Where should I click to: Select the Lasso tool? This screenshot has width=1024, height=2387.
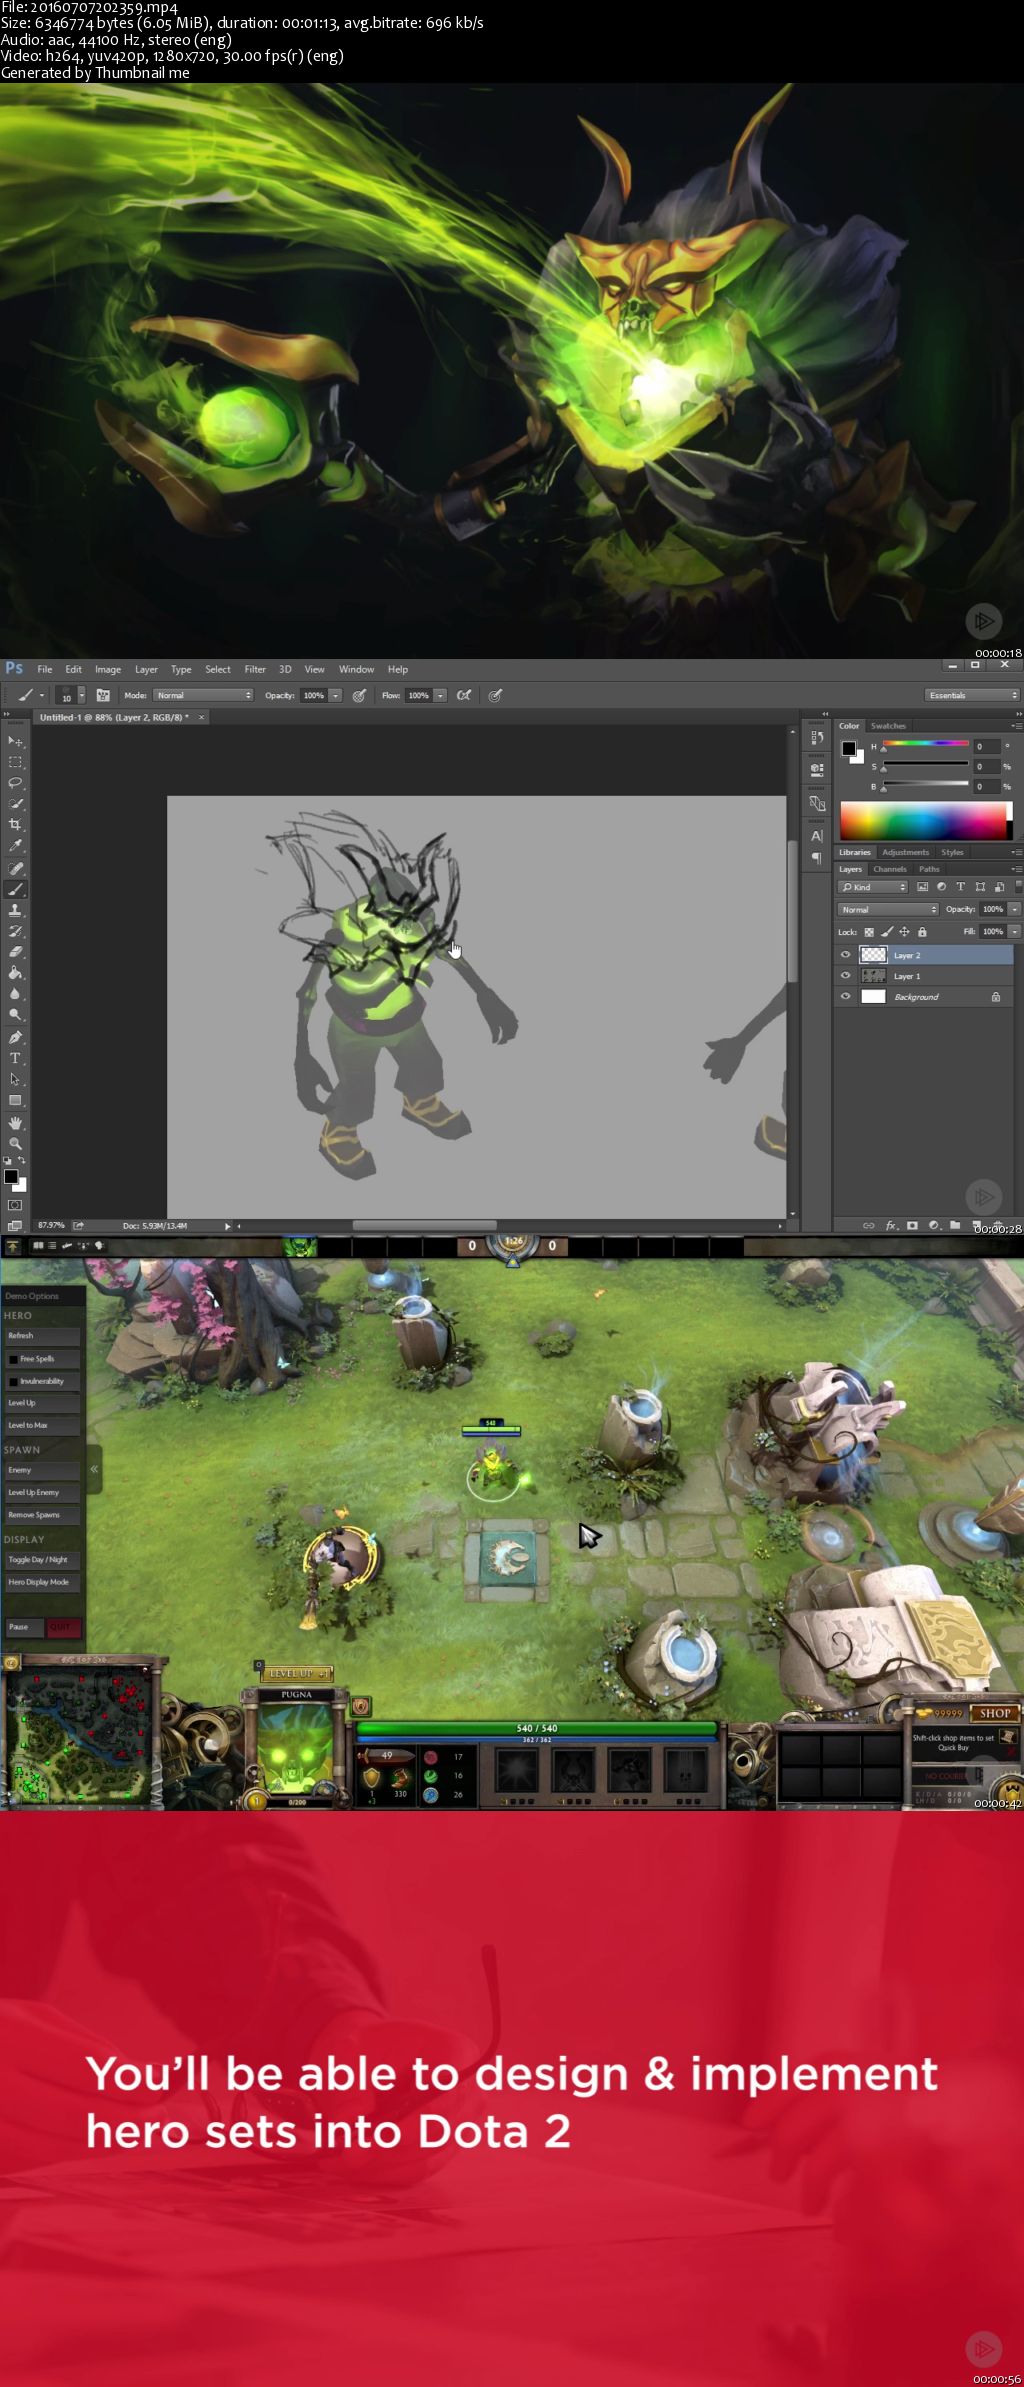pyautogui.click(x=15, y=783)
